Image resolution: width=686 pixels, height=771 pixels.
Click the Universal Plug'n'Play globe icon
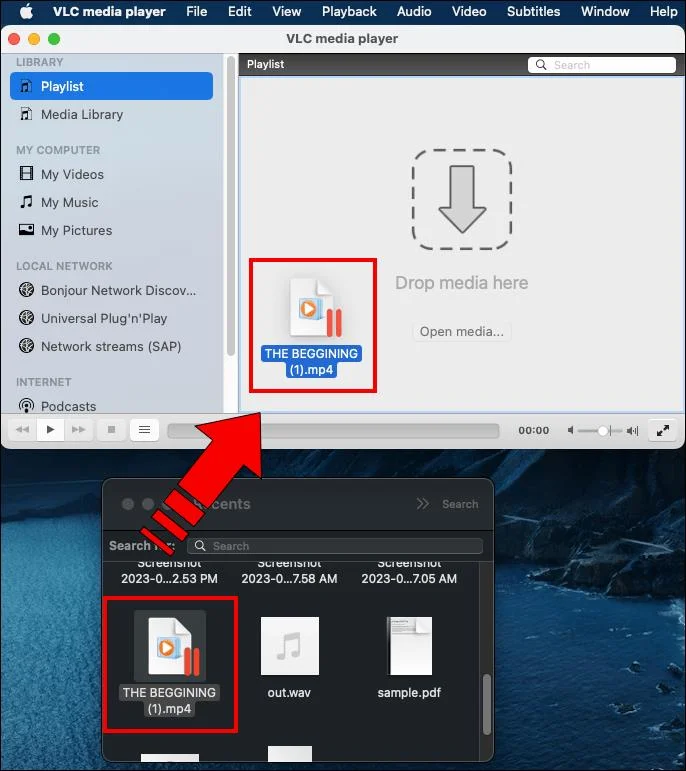[26, 318]
